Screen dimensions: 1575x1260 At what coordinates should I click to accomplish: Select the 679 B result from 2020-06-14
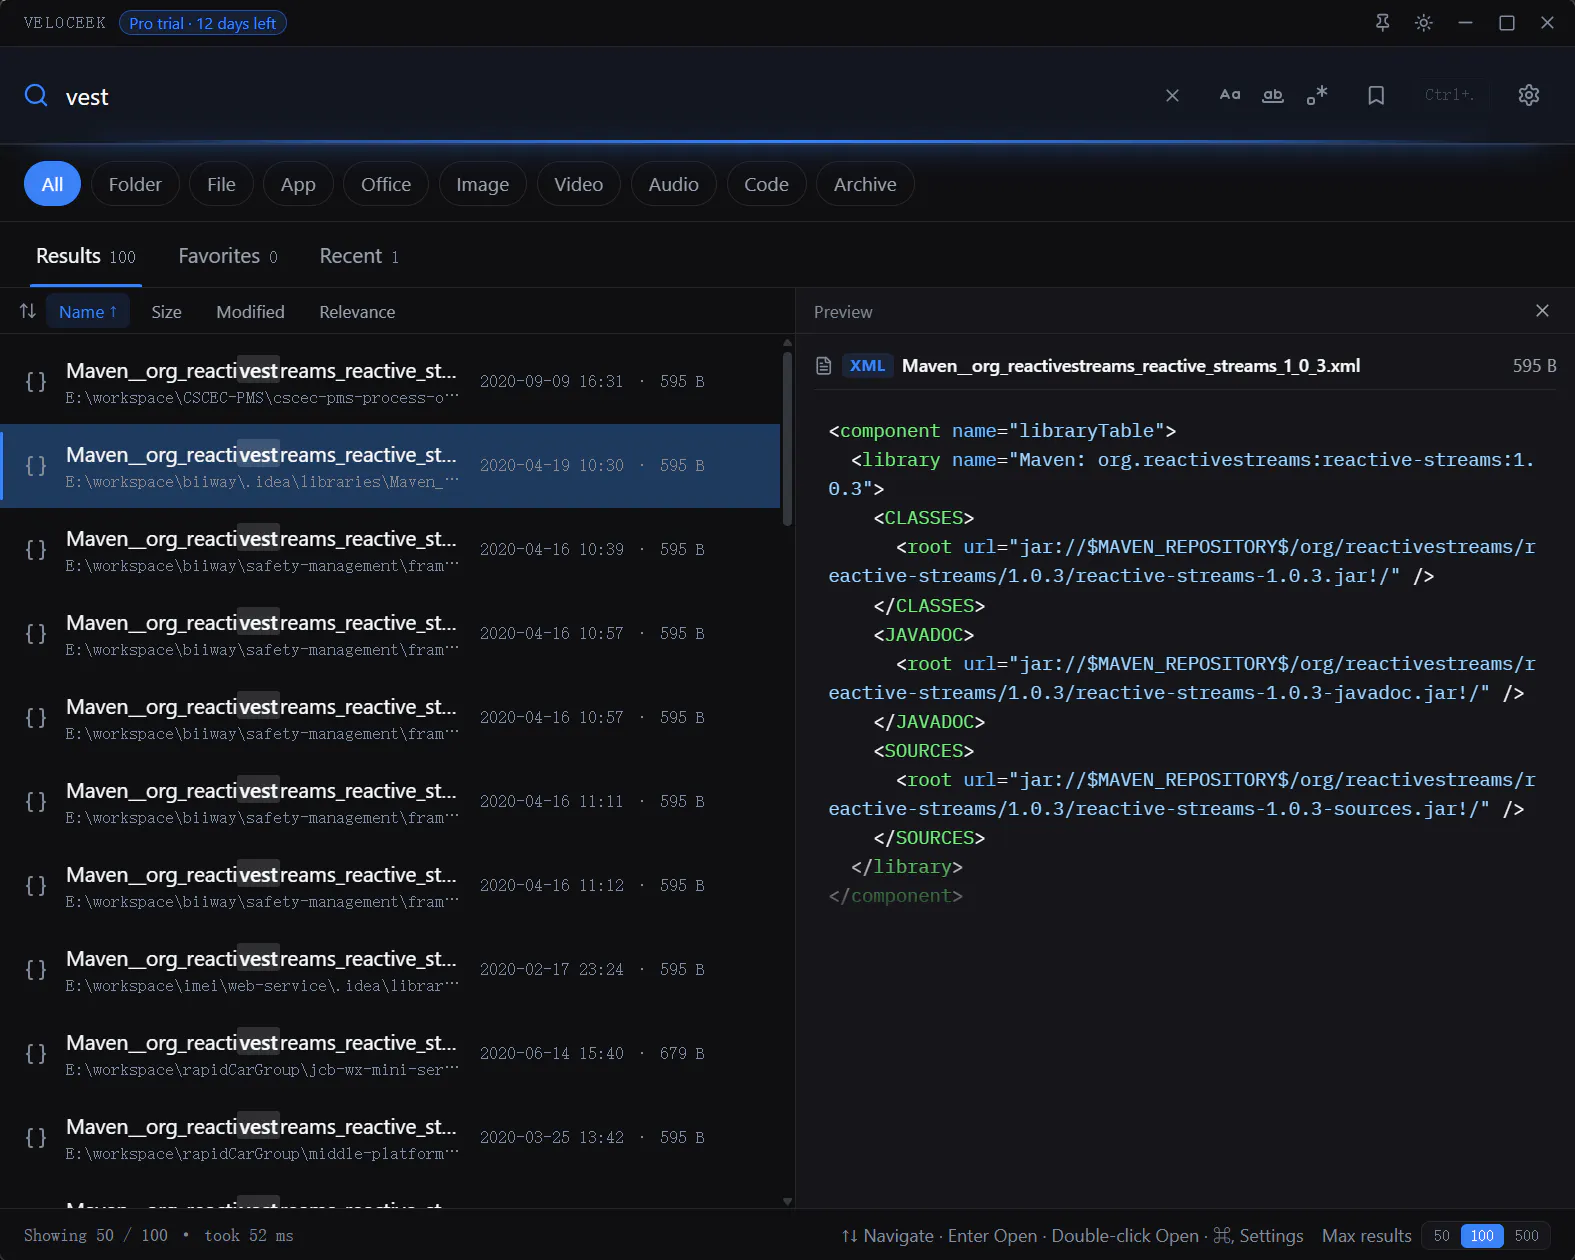(390, 1054)
